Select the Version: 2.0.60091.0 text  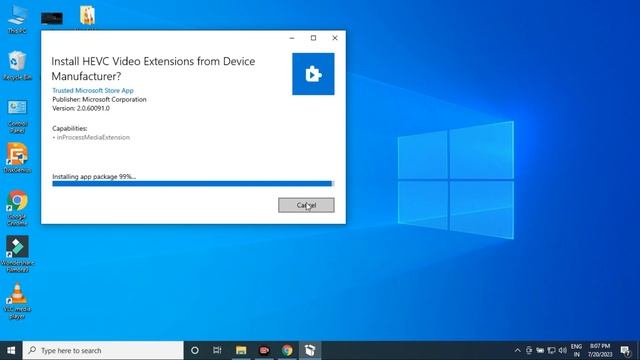[81, 108]
